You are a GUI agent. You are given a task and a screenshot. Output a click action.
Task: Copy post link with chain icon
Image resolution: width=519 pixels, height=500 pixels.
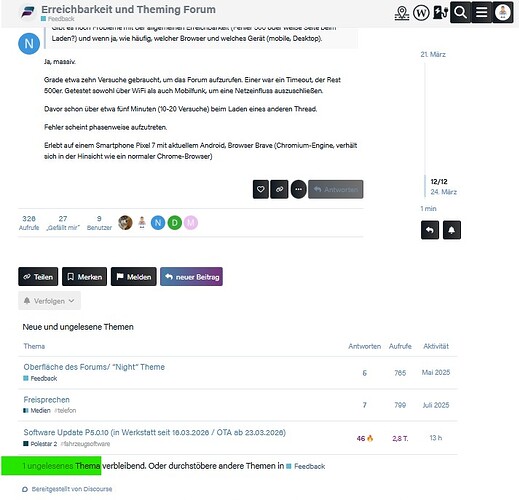coord(279,189)
